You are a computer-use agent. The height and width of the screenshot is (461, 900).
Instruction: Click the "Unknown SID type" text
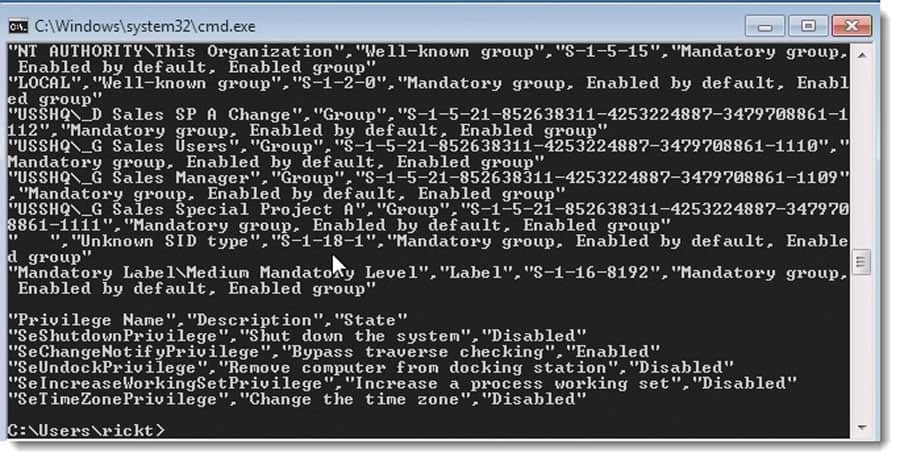[165, 241]
